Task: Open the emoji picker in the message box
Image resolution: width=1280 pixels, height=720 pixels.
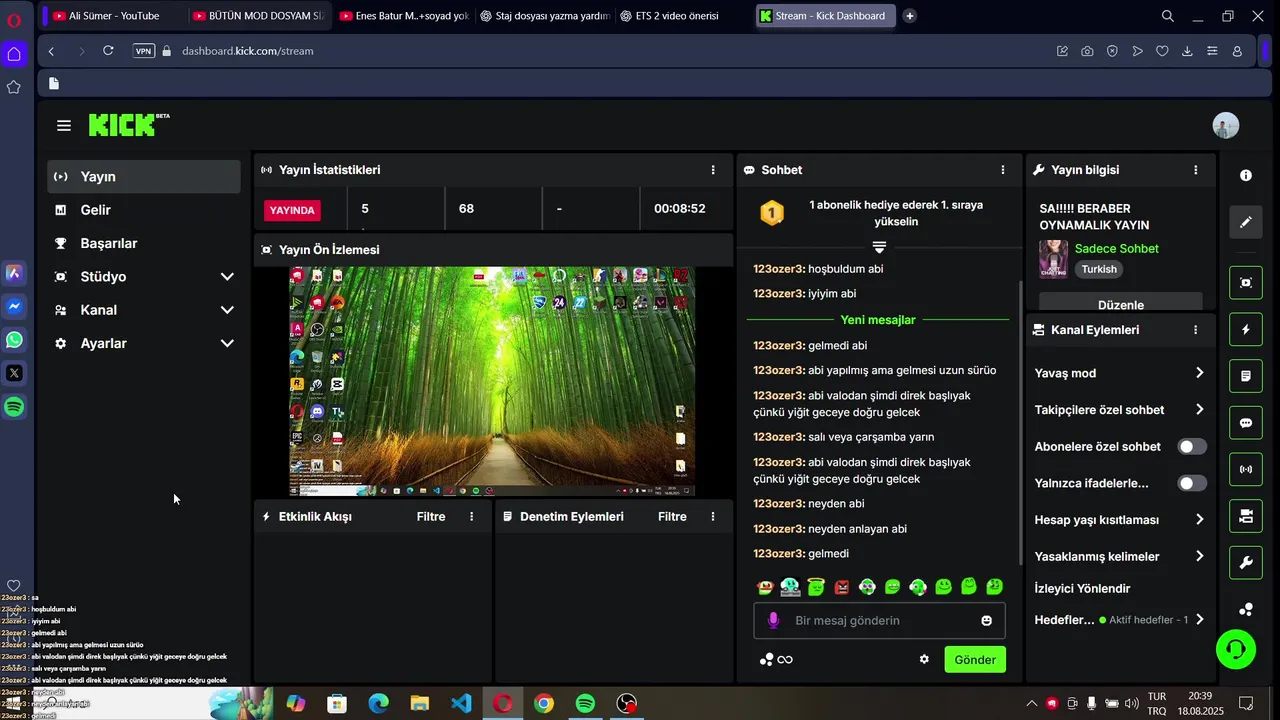Action: (x=987, y=620)
